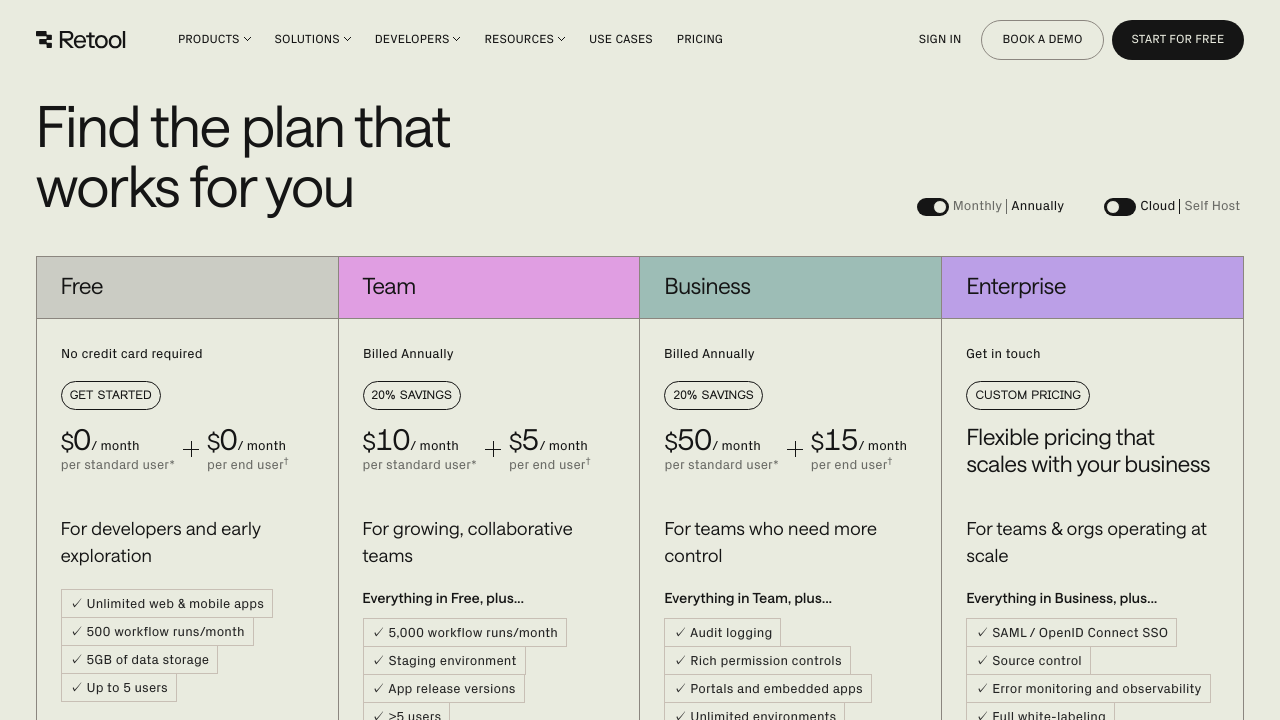The image size is (1280, 720).
Task: Click checkmark next to 5GB of data storage
Action: tap(76, 660)
